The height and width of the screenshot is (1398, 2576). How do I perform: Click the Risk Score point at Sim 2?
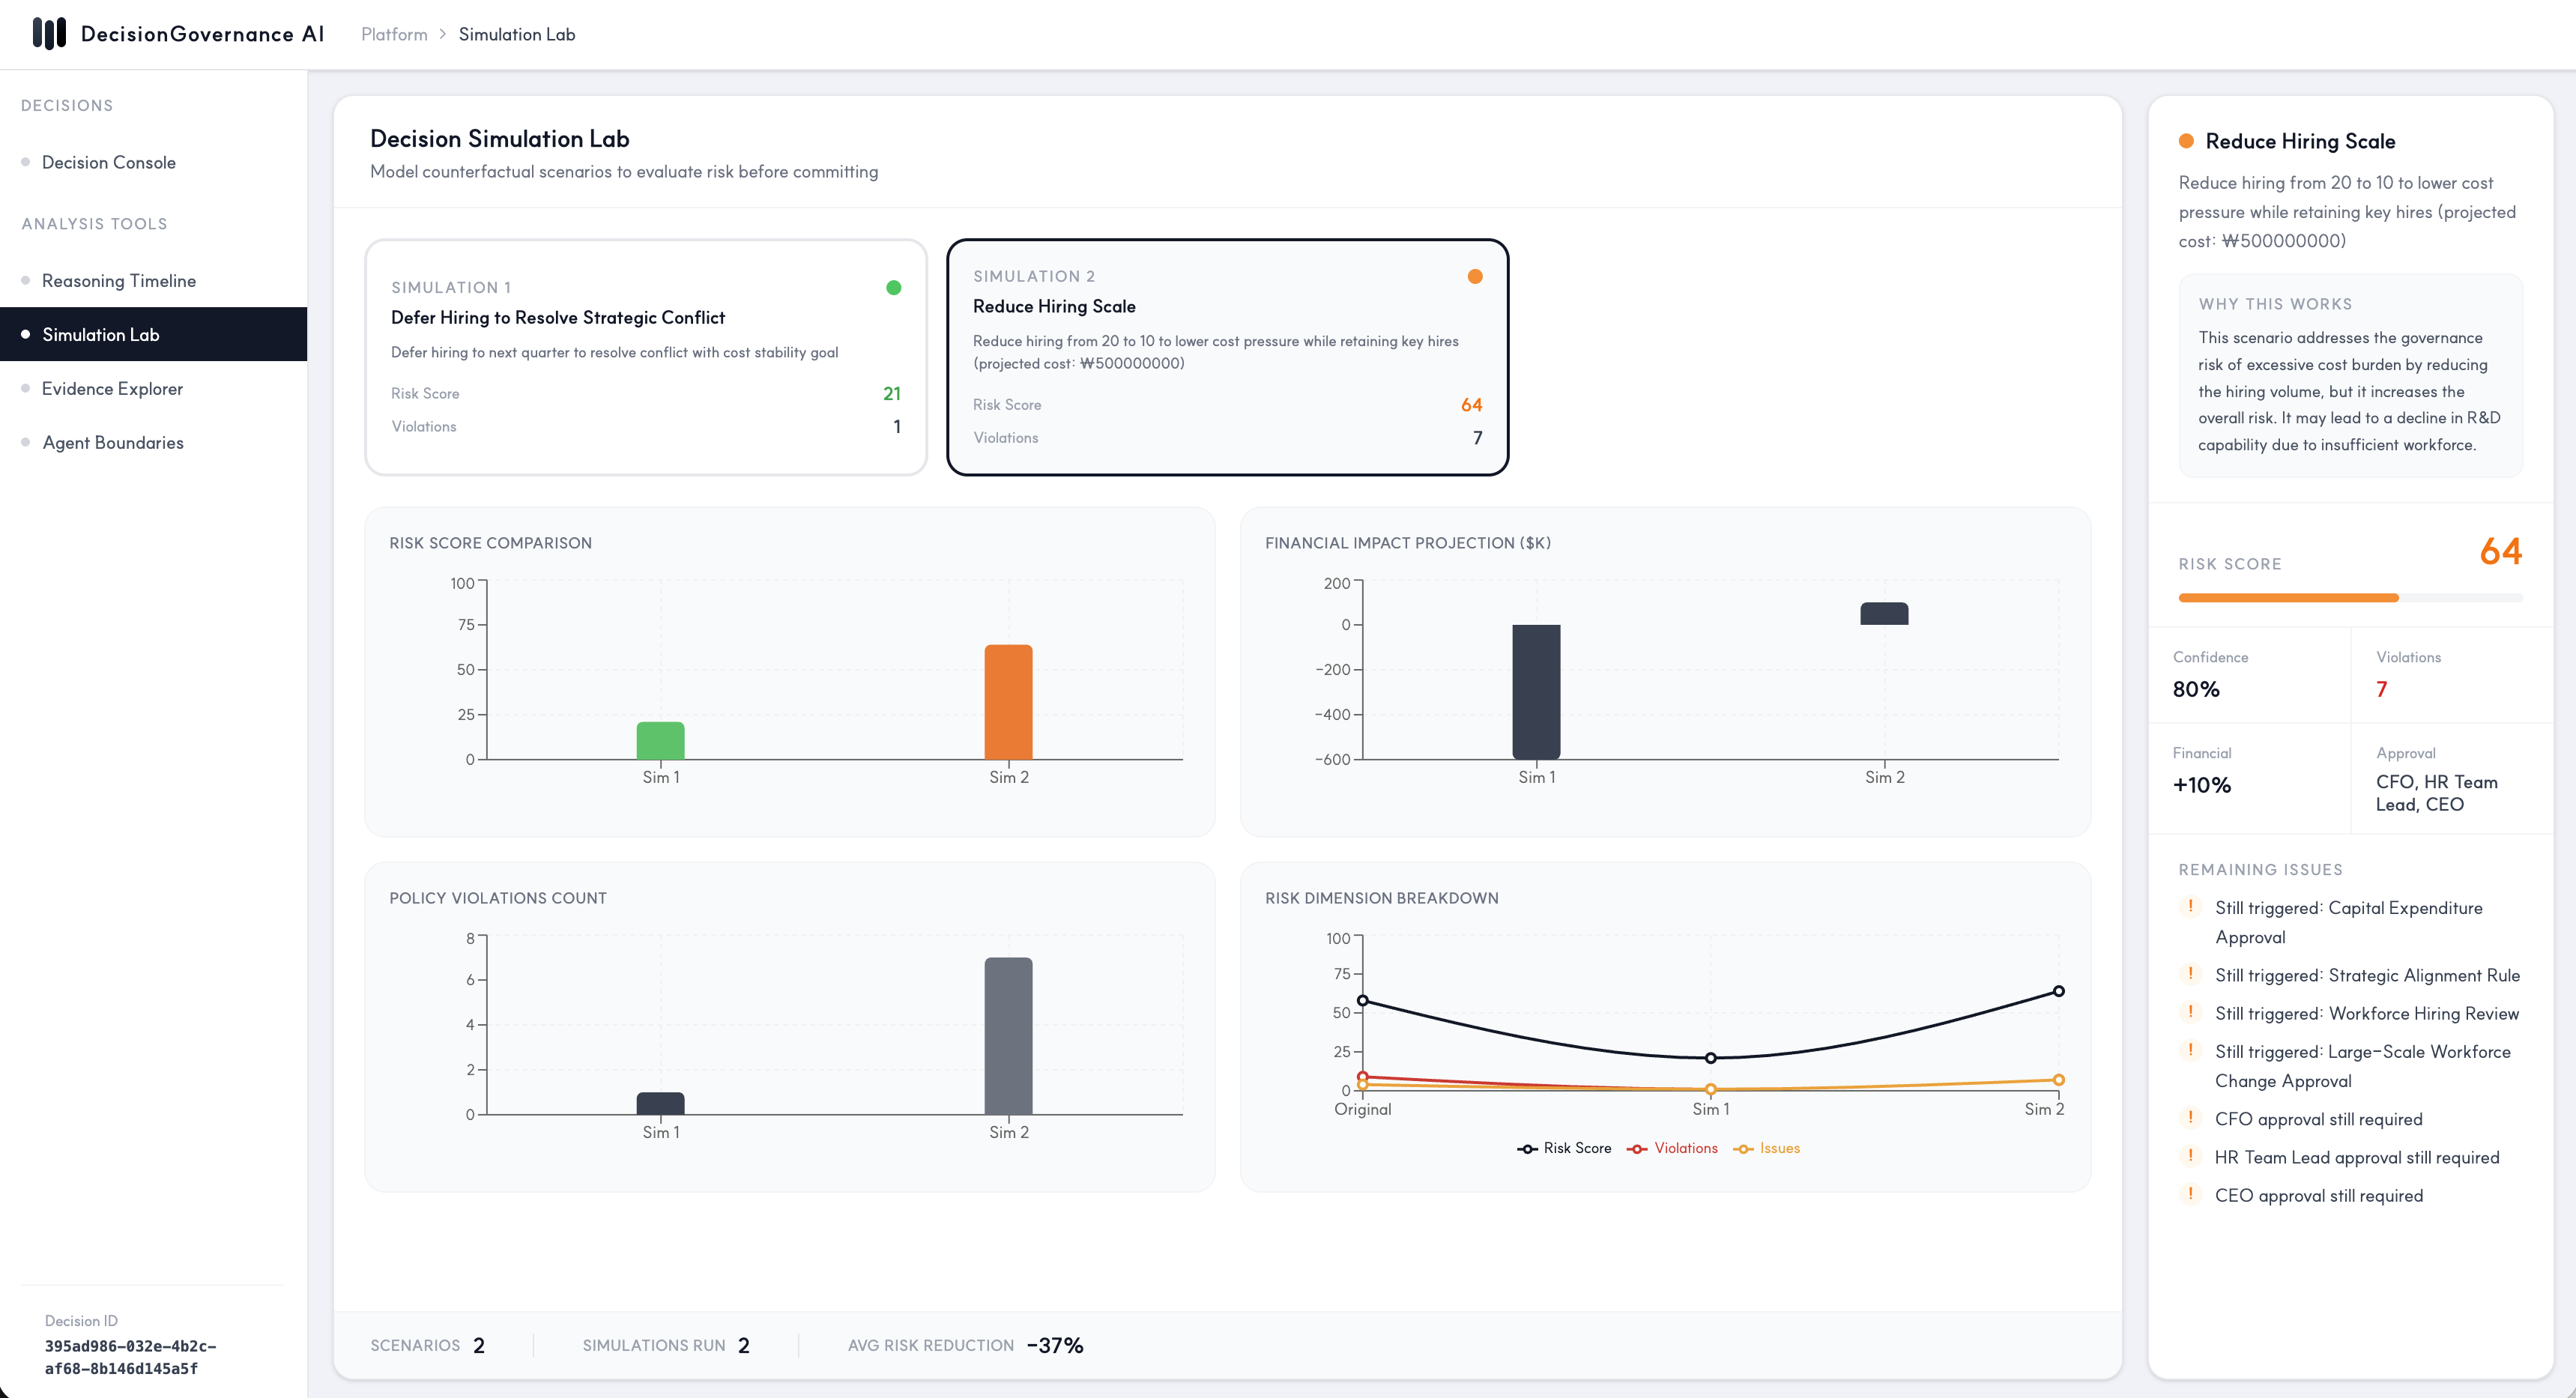[x=2058, y=991]
